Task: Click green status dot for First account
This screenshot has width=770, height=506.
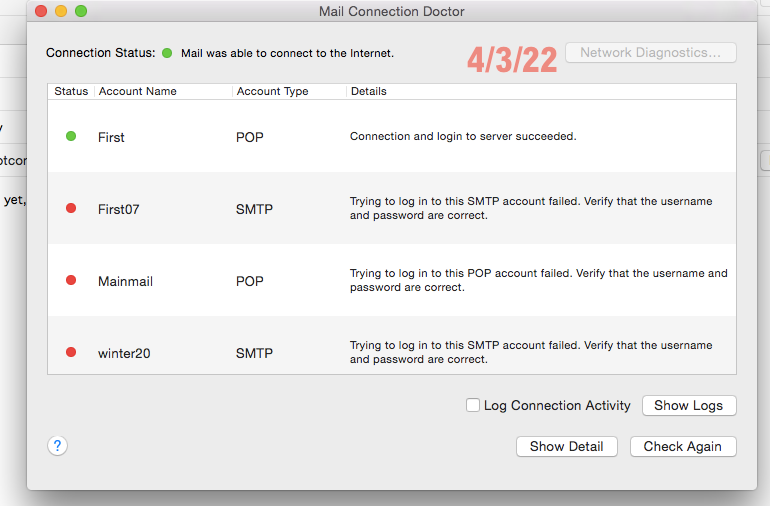Action: (71, 136)
